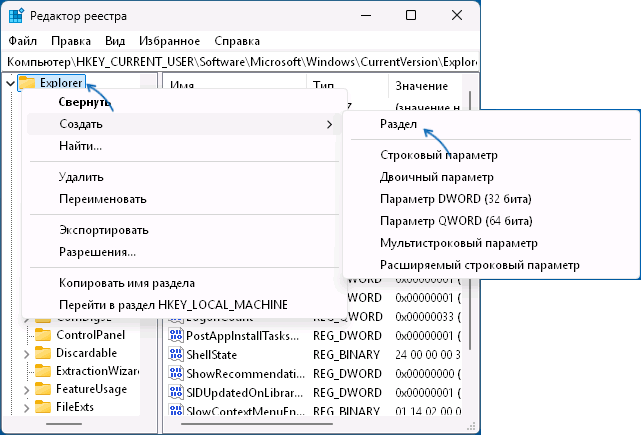
Task: Click the FileExts folder icon
Action: click(43, 407)
